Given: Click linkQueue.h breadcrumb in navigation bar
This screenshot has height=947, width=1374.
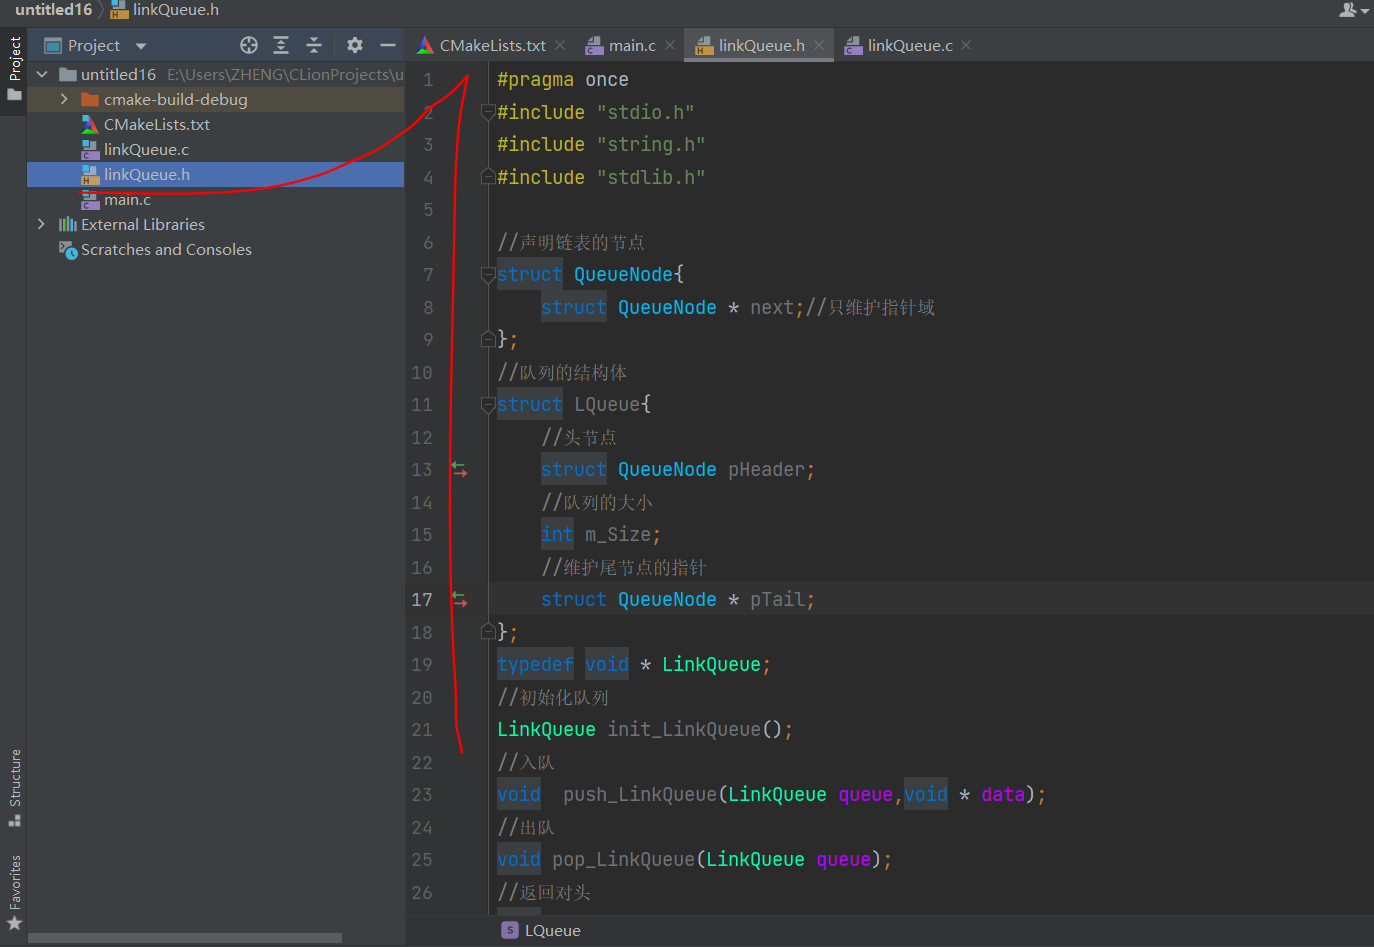Looking at the screenshot, I should click(x=165, y=10).
